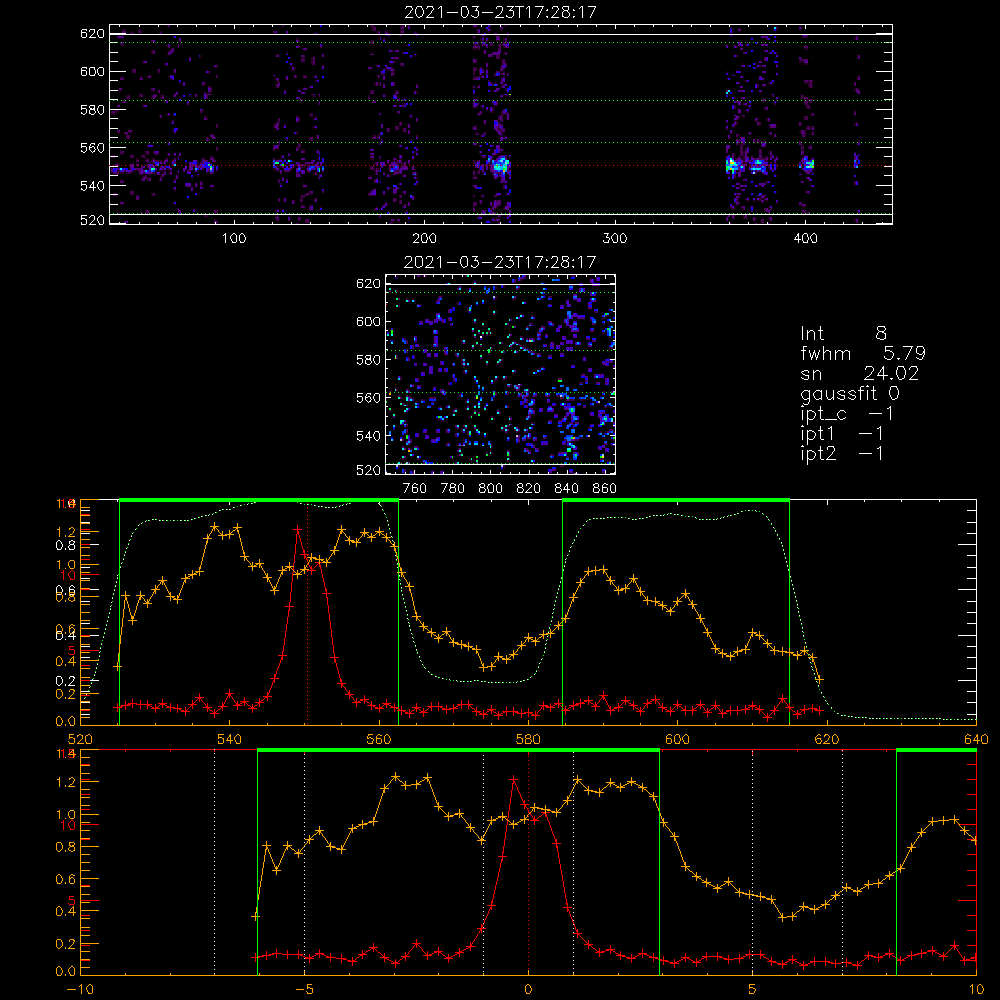This screenshot has width=1000, height=1000.
Task: Click the 'ipt2 -1' readout line
Action: (x=842, y=453)
